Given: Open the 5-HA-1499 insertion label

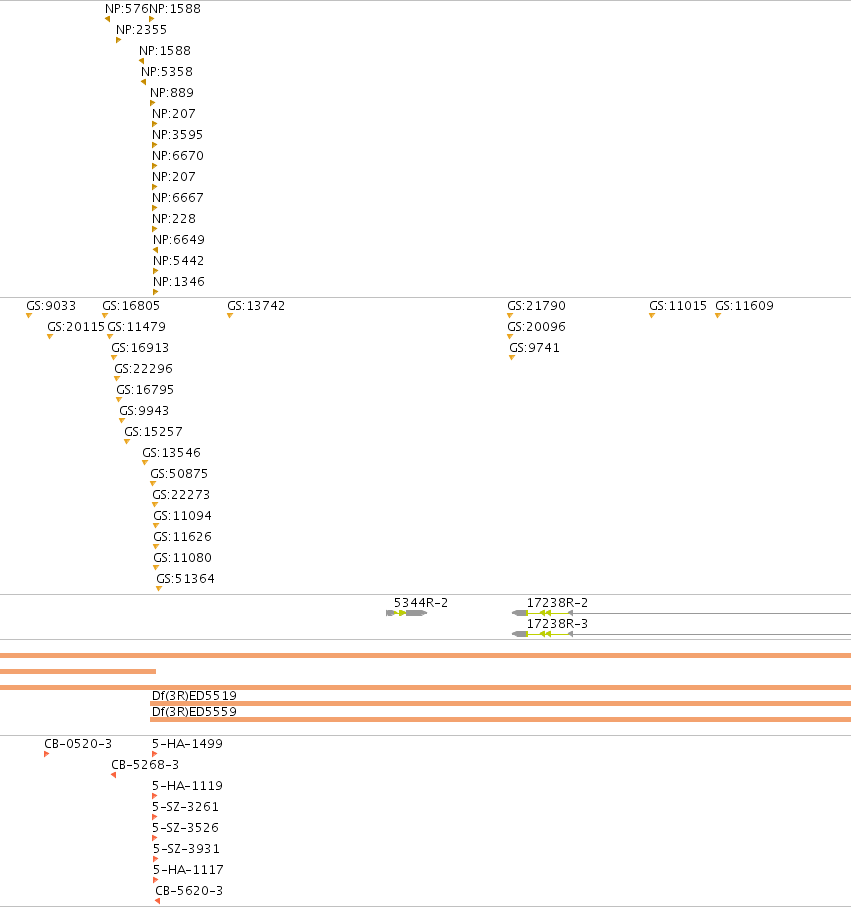Looking at the screenshot, I should pyautogui.click(x=187, y=744).
